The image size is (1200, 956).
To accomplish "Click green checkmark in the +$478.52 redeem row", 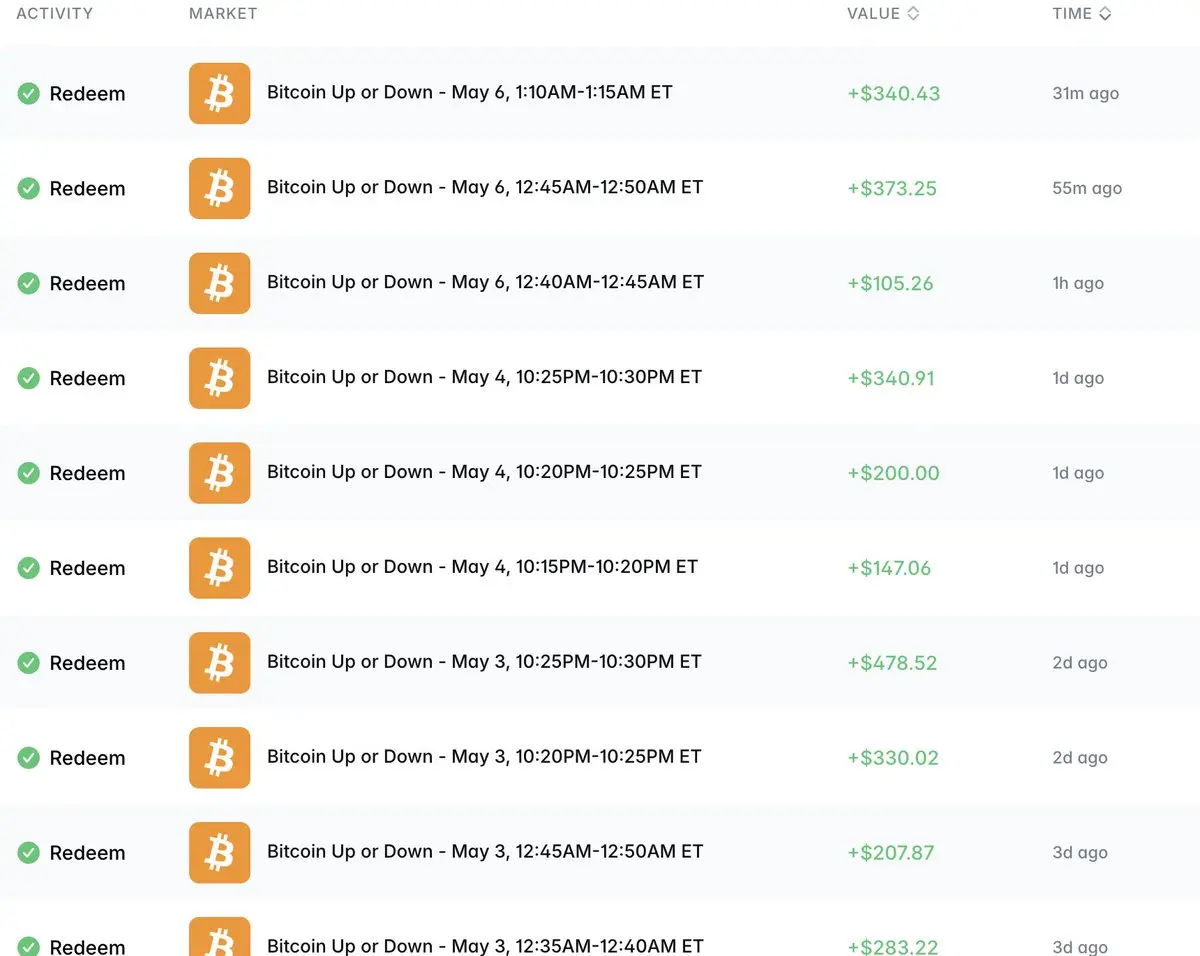I will (29, 663).
